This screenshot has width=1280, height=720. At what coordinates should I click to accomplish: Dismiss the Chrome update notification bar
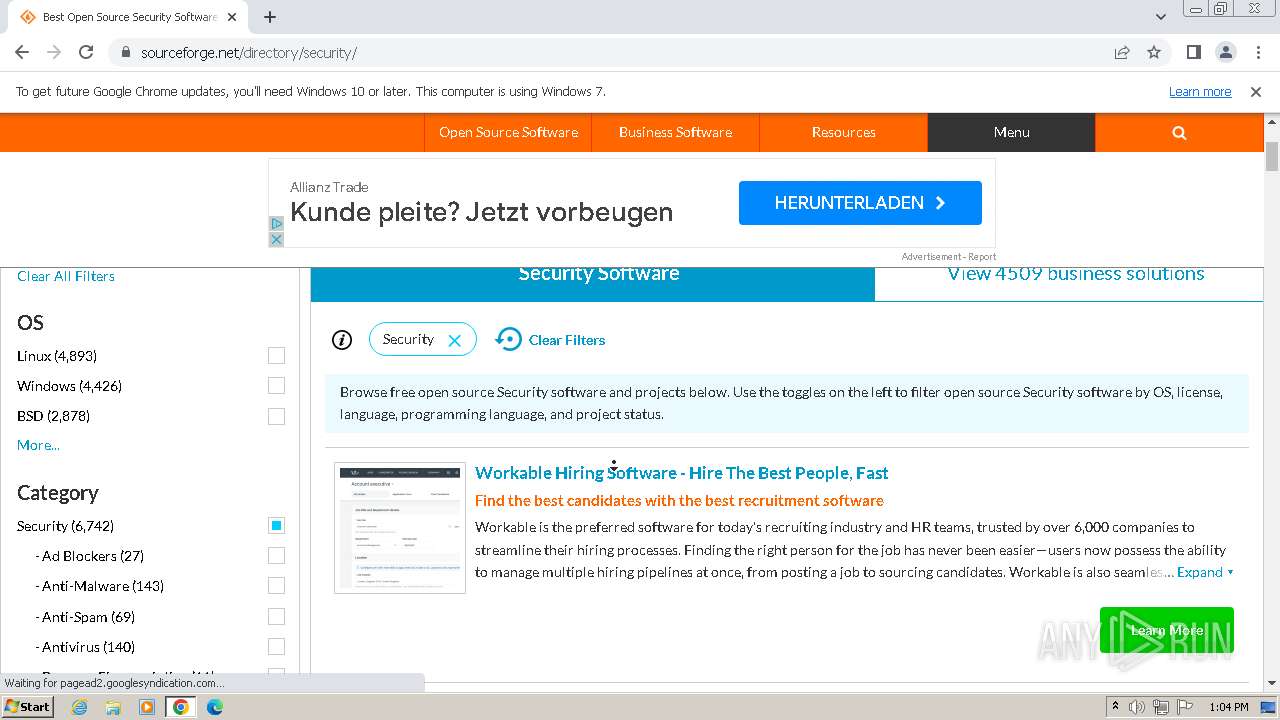click(x=1256, y=91)
